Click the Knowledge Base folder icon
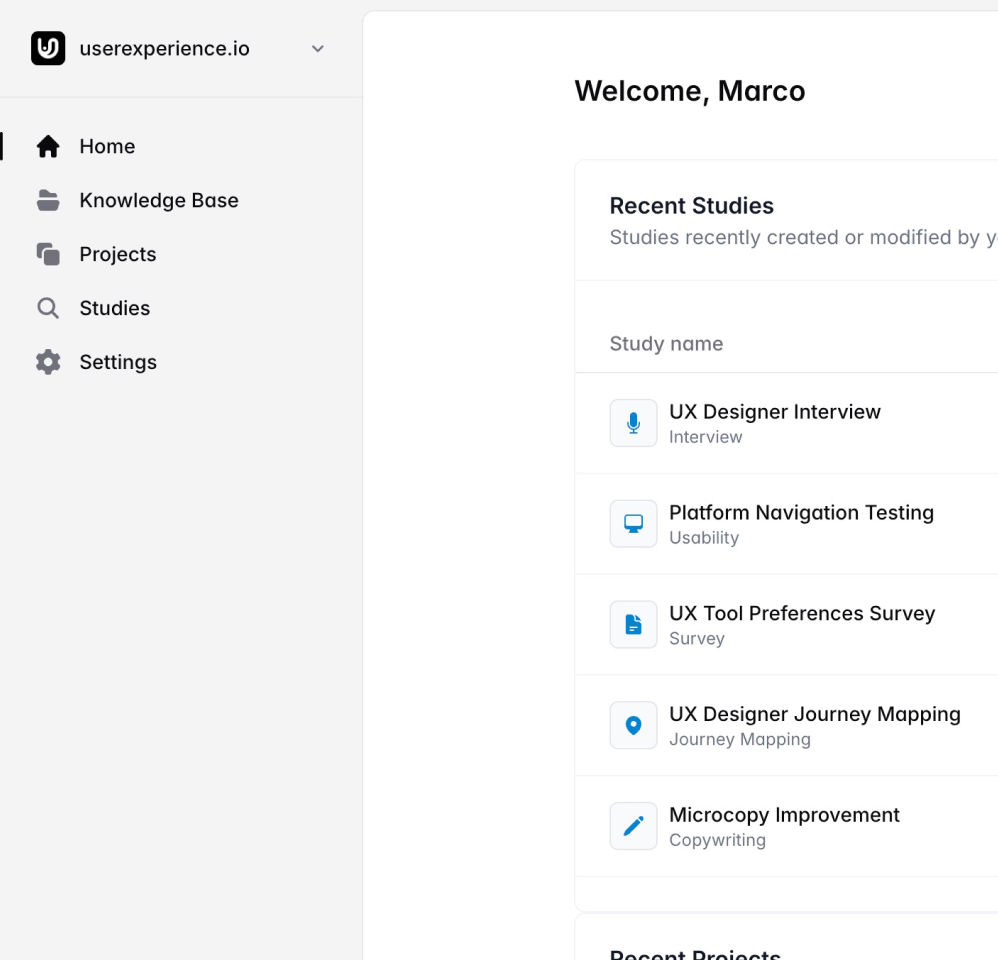The width and height of the screenshot is (998, 960). tap(48, 200)
